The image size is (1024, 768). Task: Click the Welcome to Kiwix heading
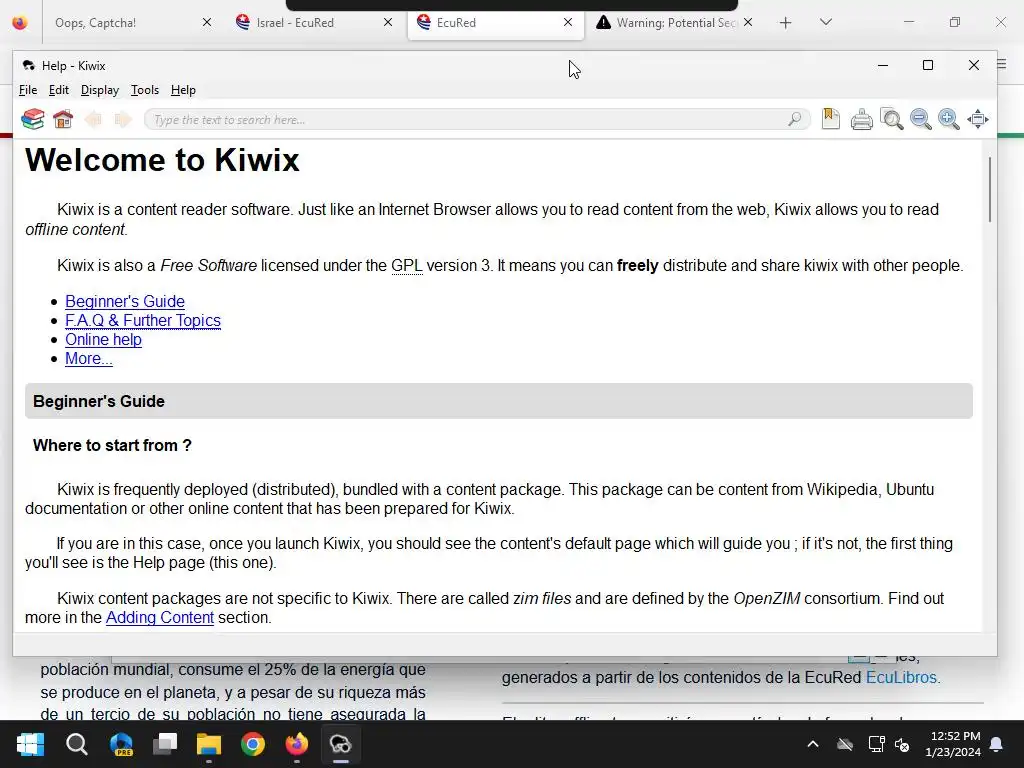(x=162, y=159)
